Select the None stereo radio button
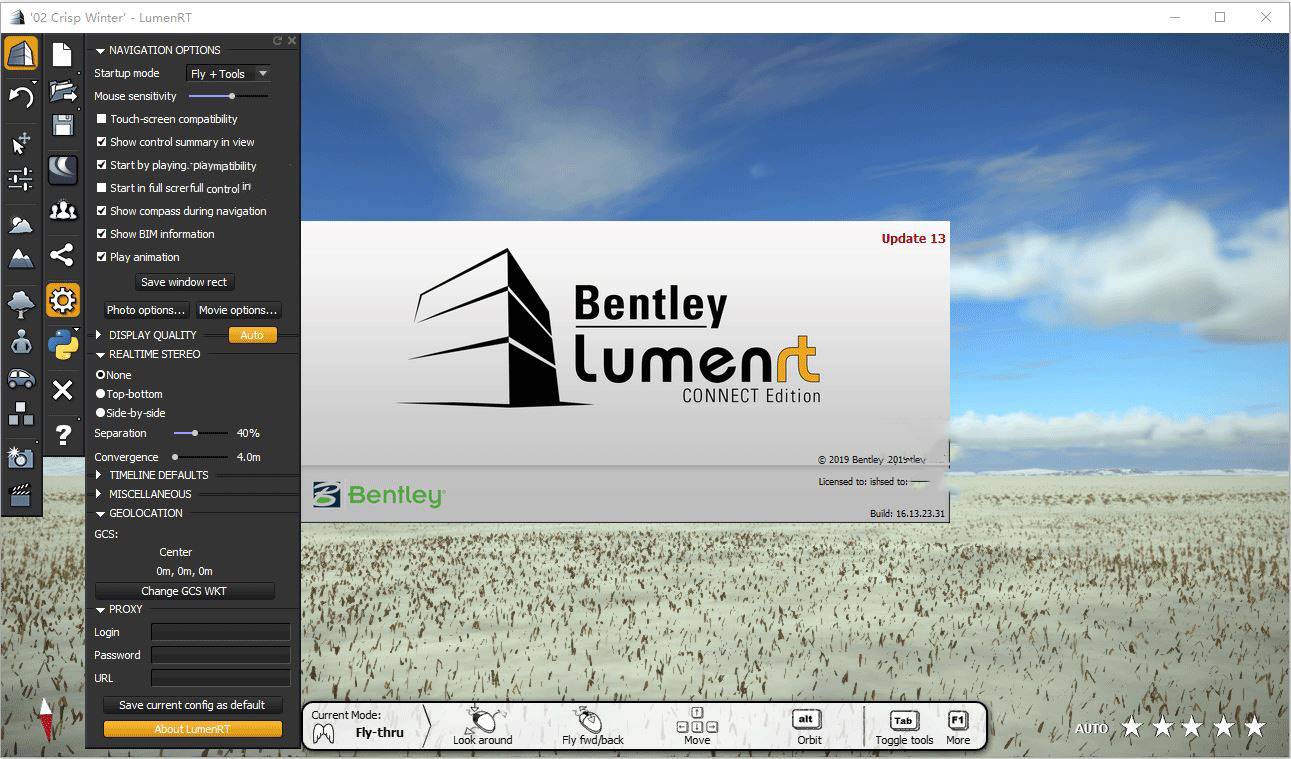Screen dimensions: 1291x759 100,375
